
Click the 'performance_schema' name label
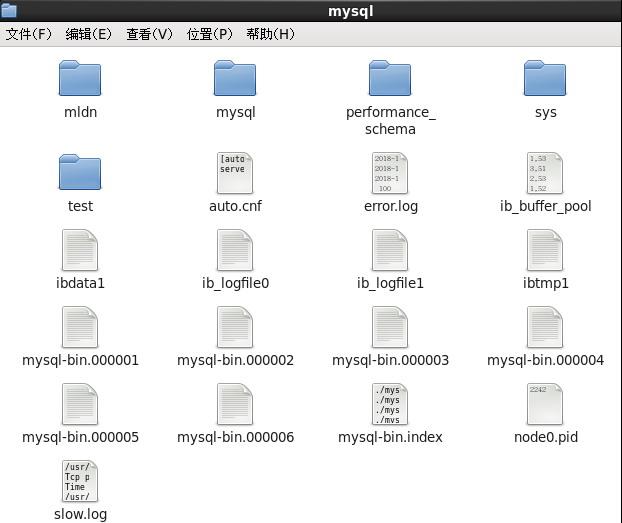(x=391, y=121)
